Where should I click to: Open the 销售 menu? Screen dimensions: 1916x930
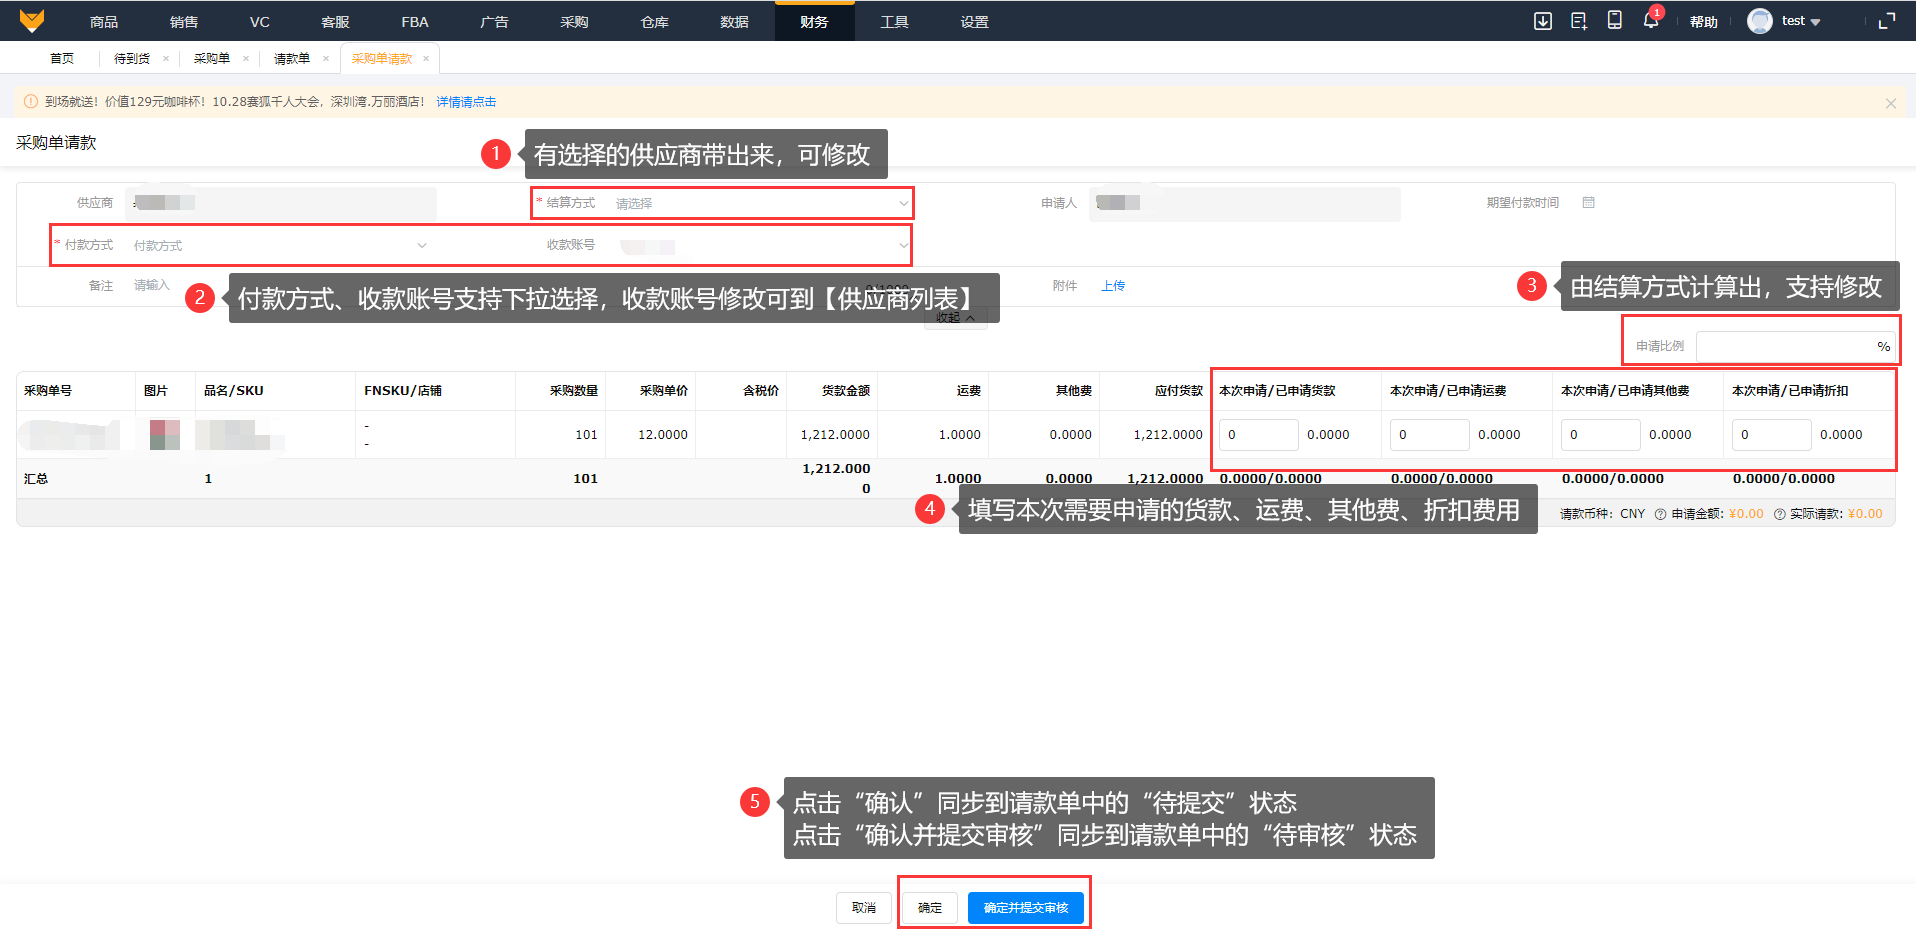pos(184,22)
